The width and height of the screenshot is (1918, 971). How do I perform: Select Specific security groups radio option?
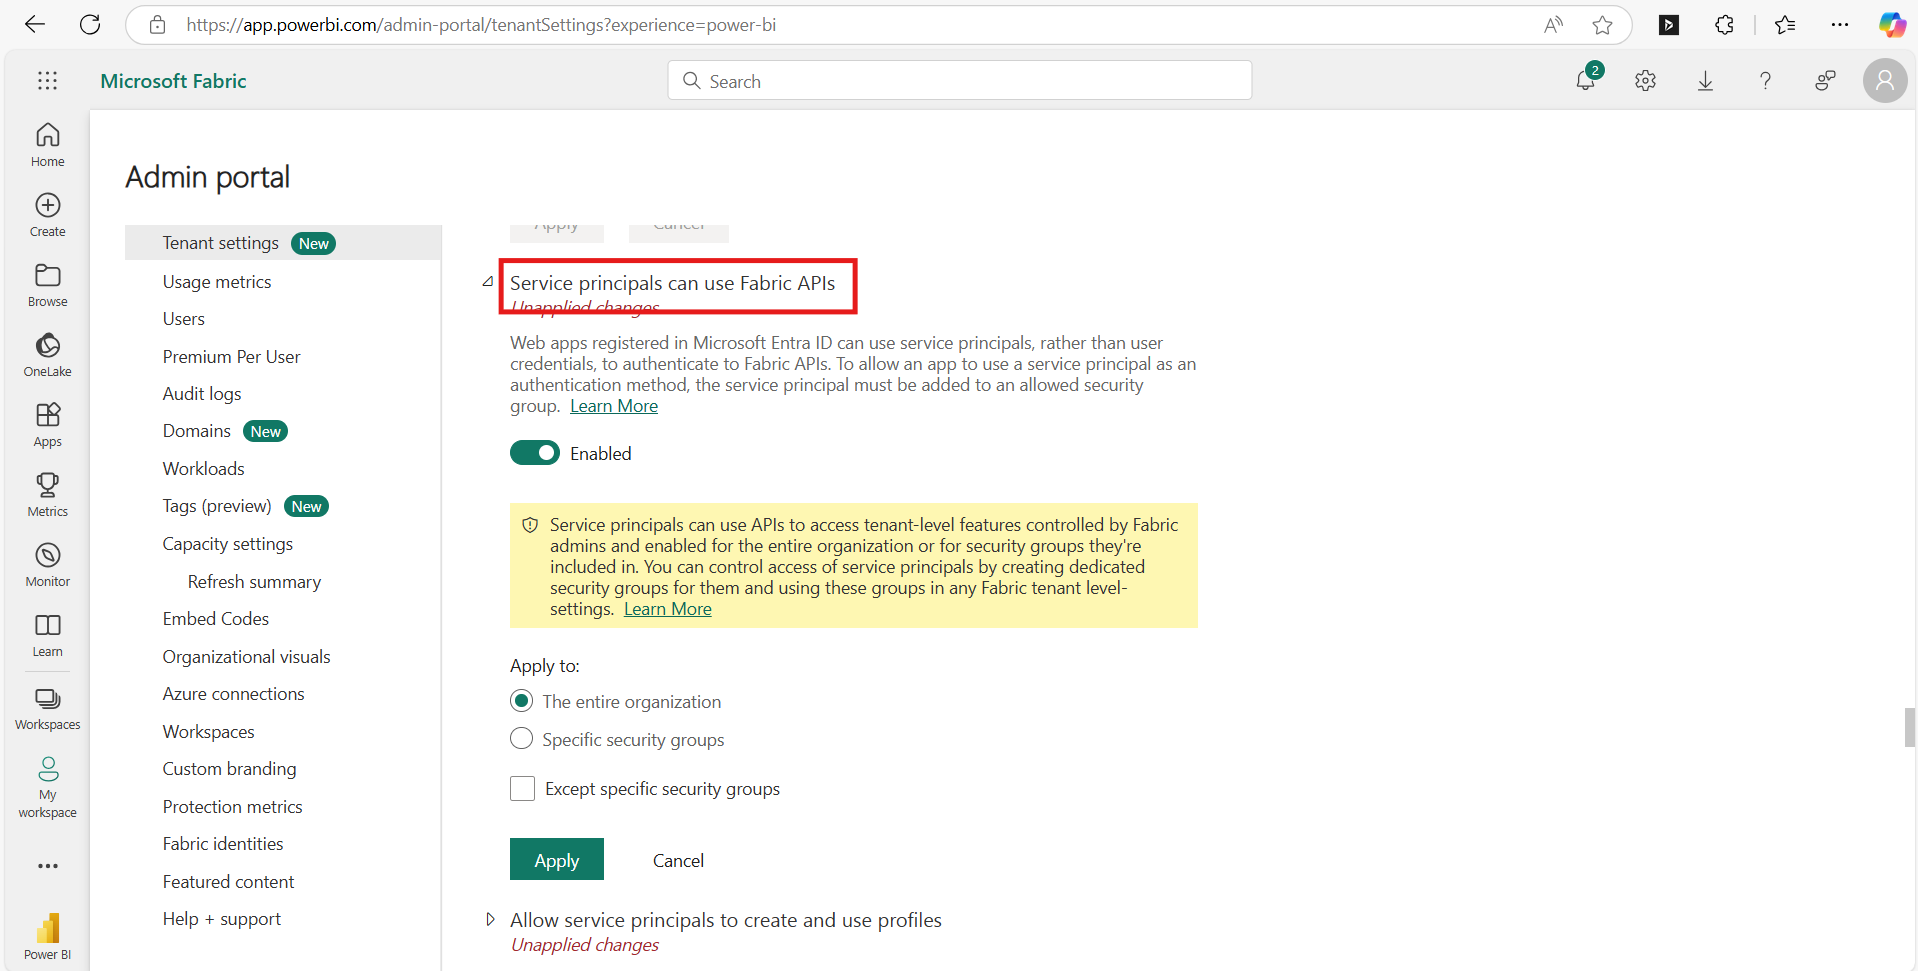[522, 739]
